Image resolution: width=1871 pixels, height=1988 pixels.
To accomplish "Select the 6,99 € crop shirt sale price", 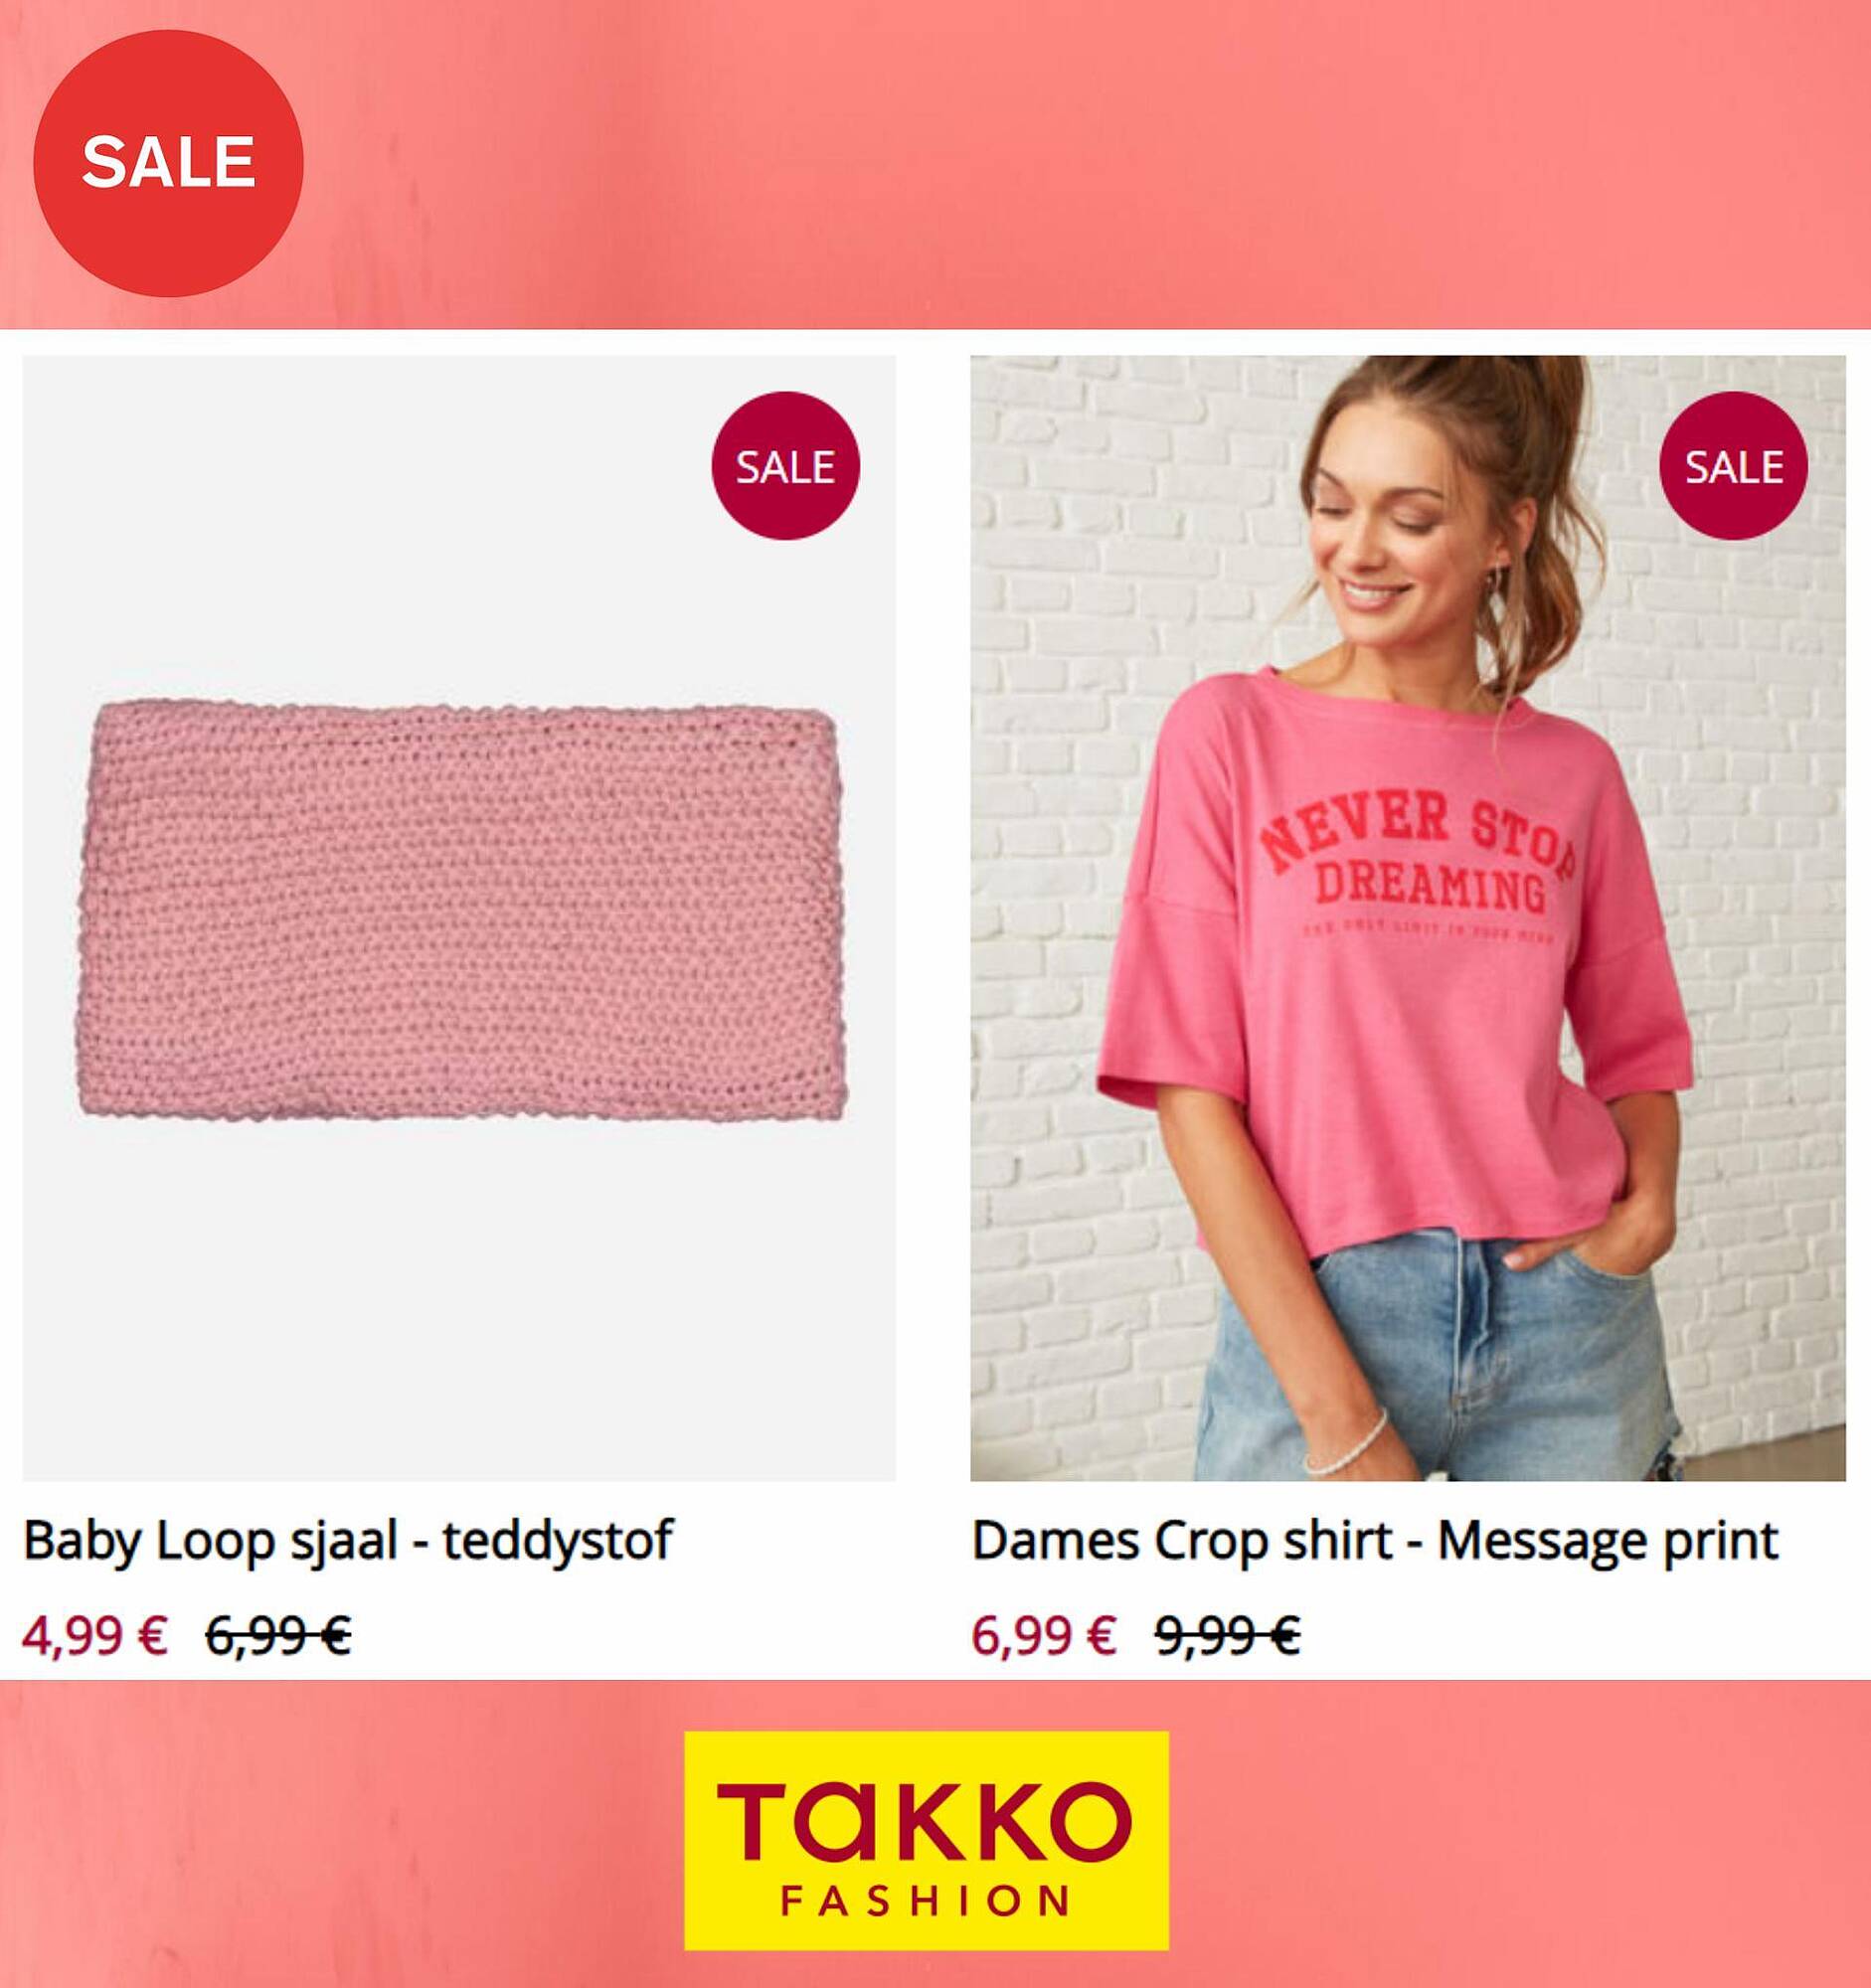I will (x=1044, y=1636).
